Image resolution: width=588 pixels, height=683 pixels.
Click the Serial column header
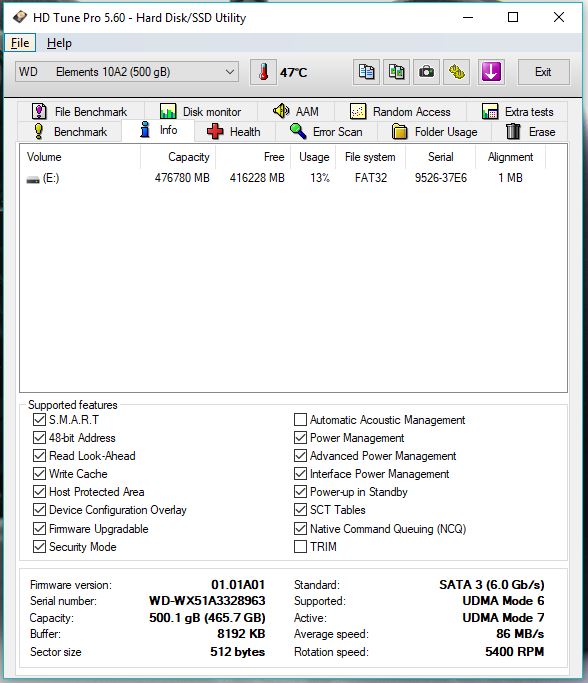click(440, 157)
